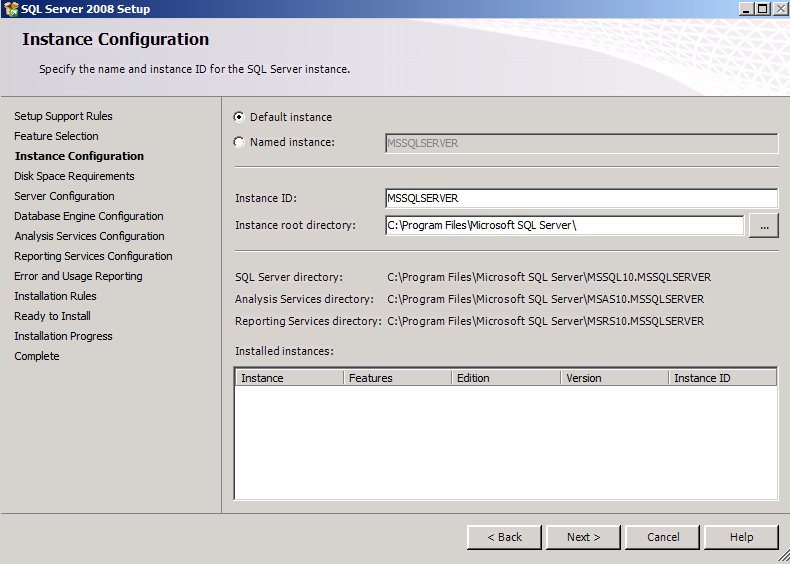
Task: Click the SQL Server directory path text
Action: 549,277
